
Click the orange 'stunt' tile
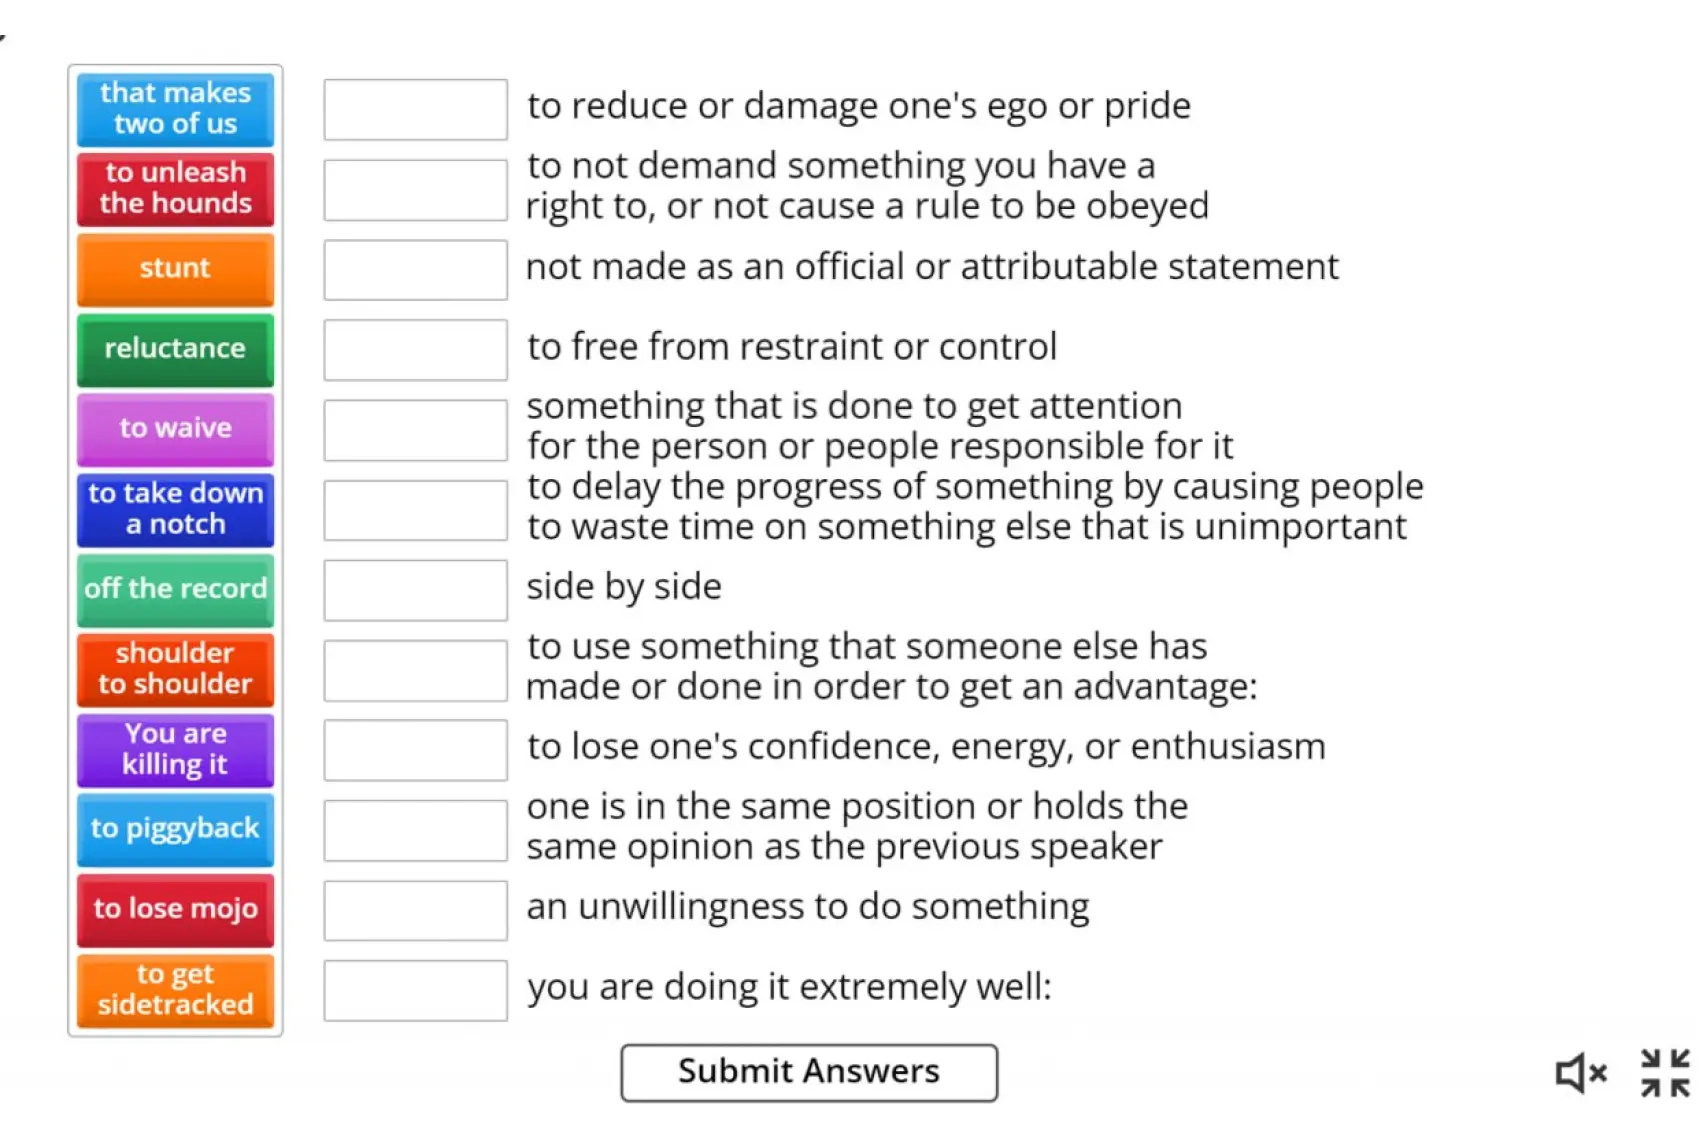click(x=175, y=269)
